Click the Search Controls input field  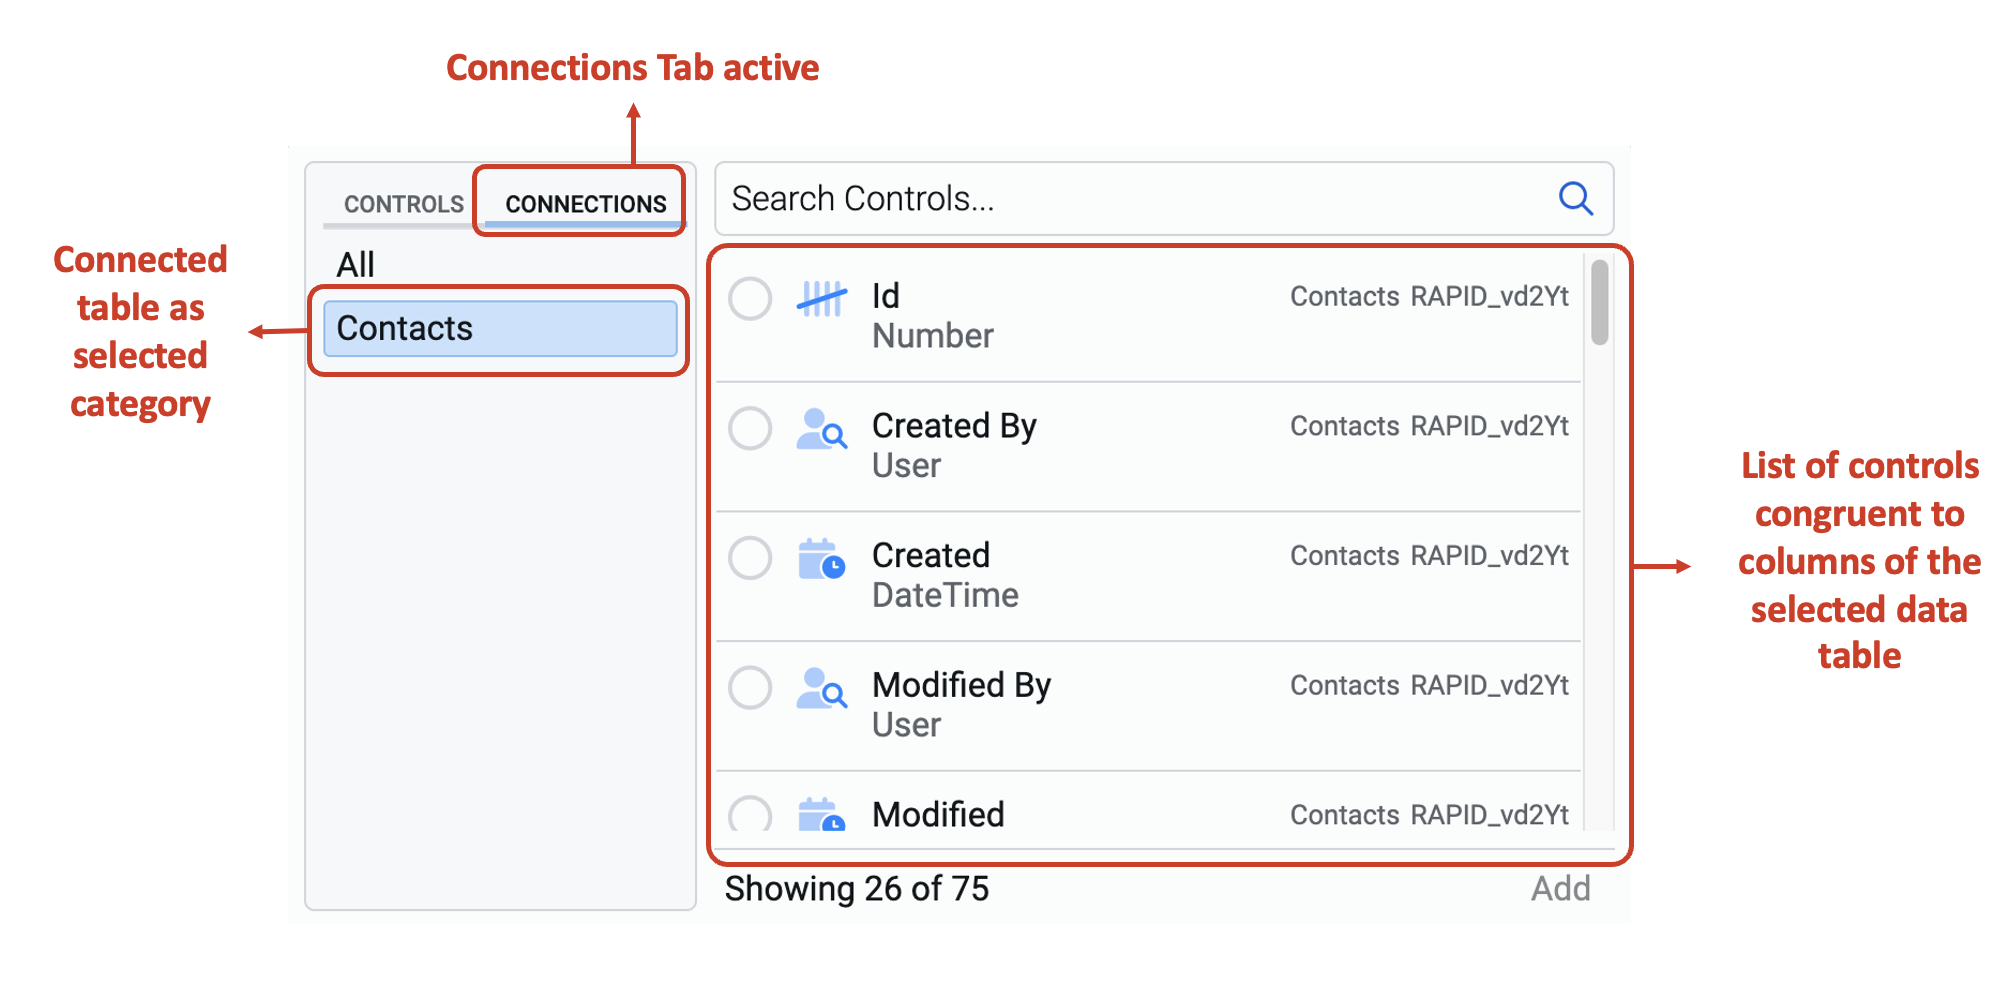coord(1164,198)
